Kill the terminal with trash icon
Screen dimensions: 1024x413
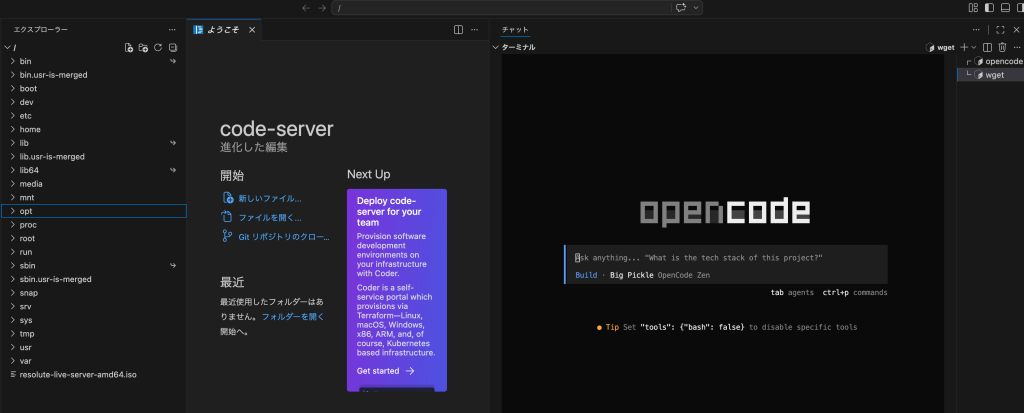[1002, 47]
